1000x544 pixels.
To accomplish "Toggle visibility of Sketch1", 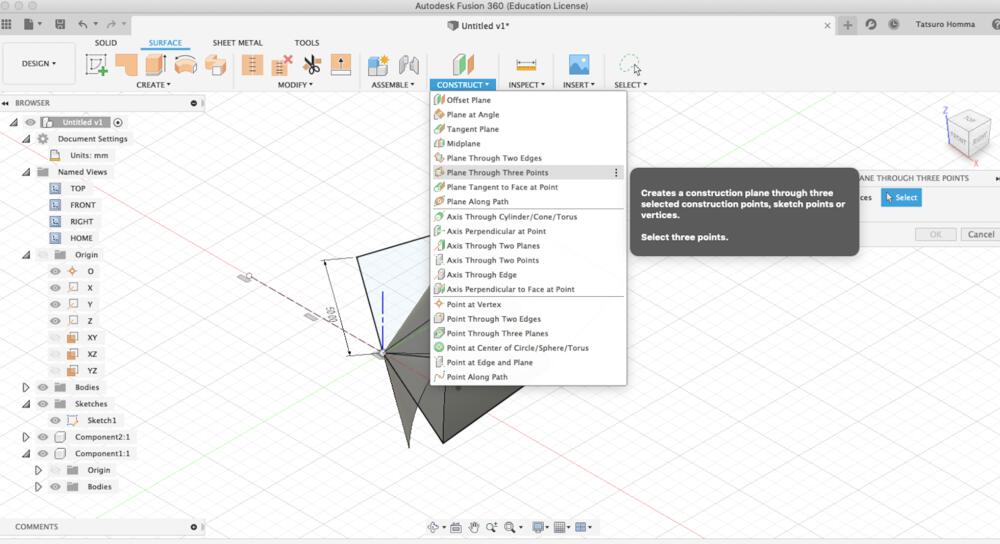I will 55,420.
